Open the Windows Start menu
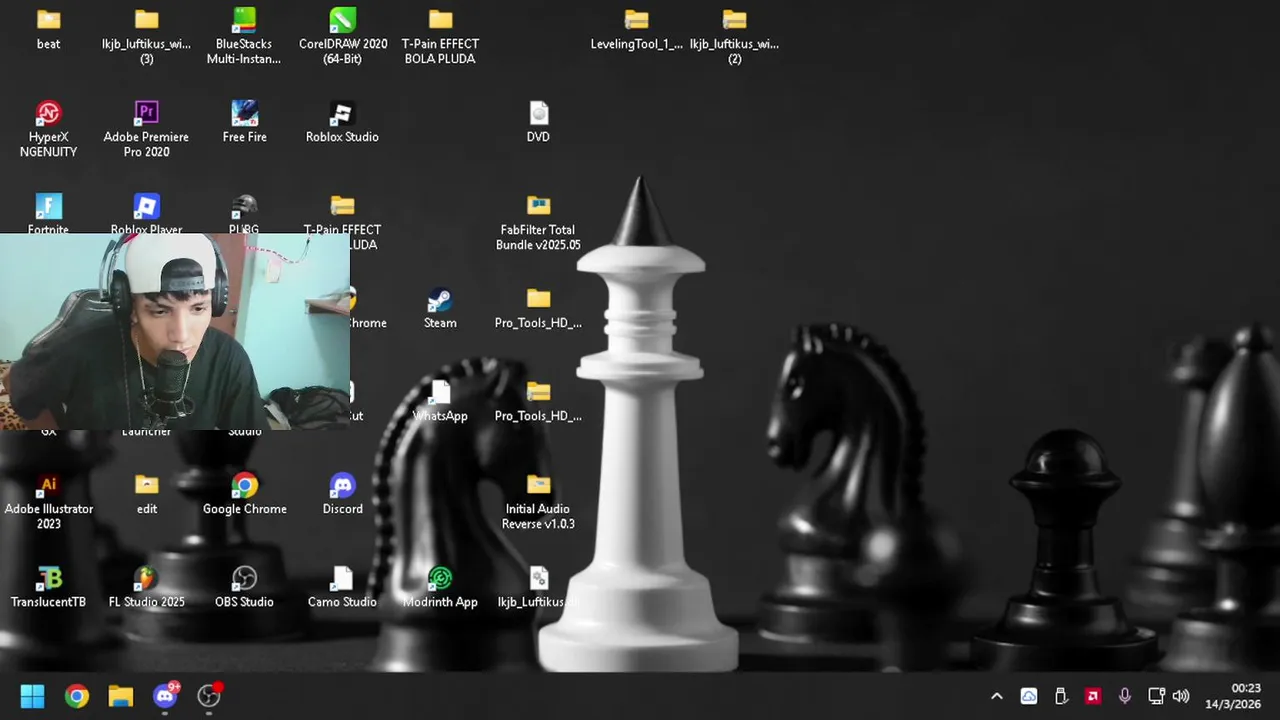 (x=32, y=696)
